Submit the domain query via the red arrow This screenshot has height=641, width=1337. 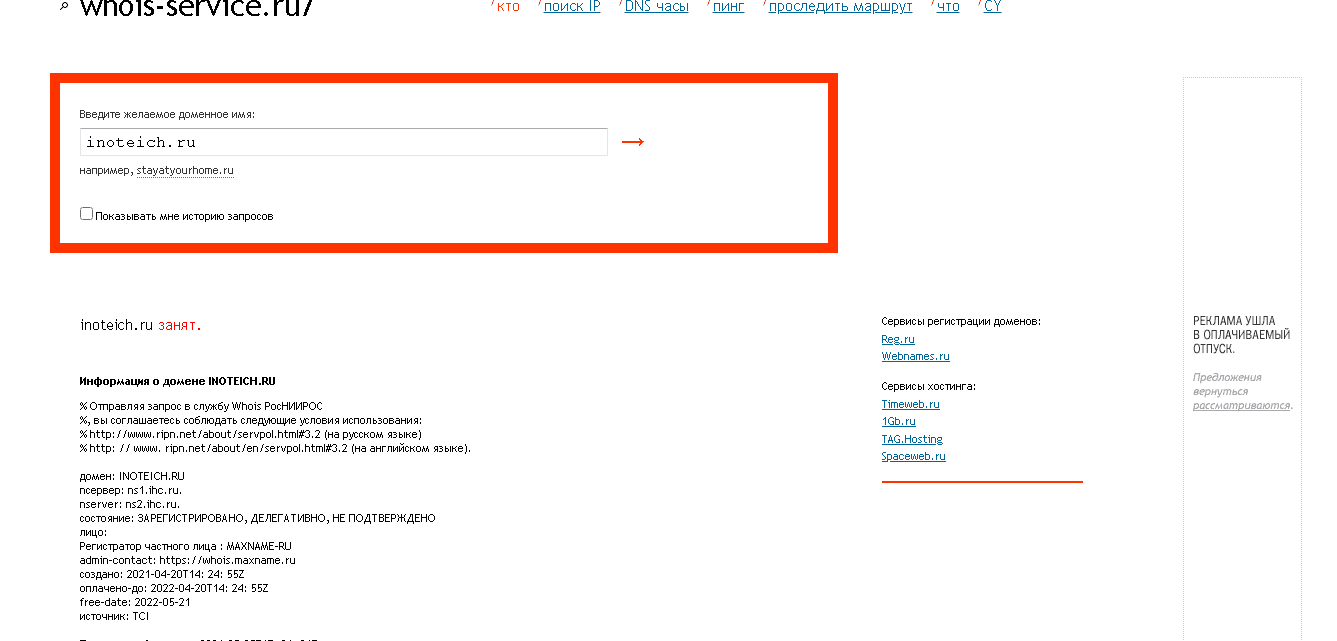(x=632, y=142)
